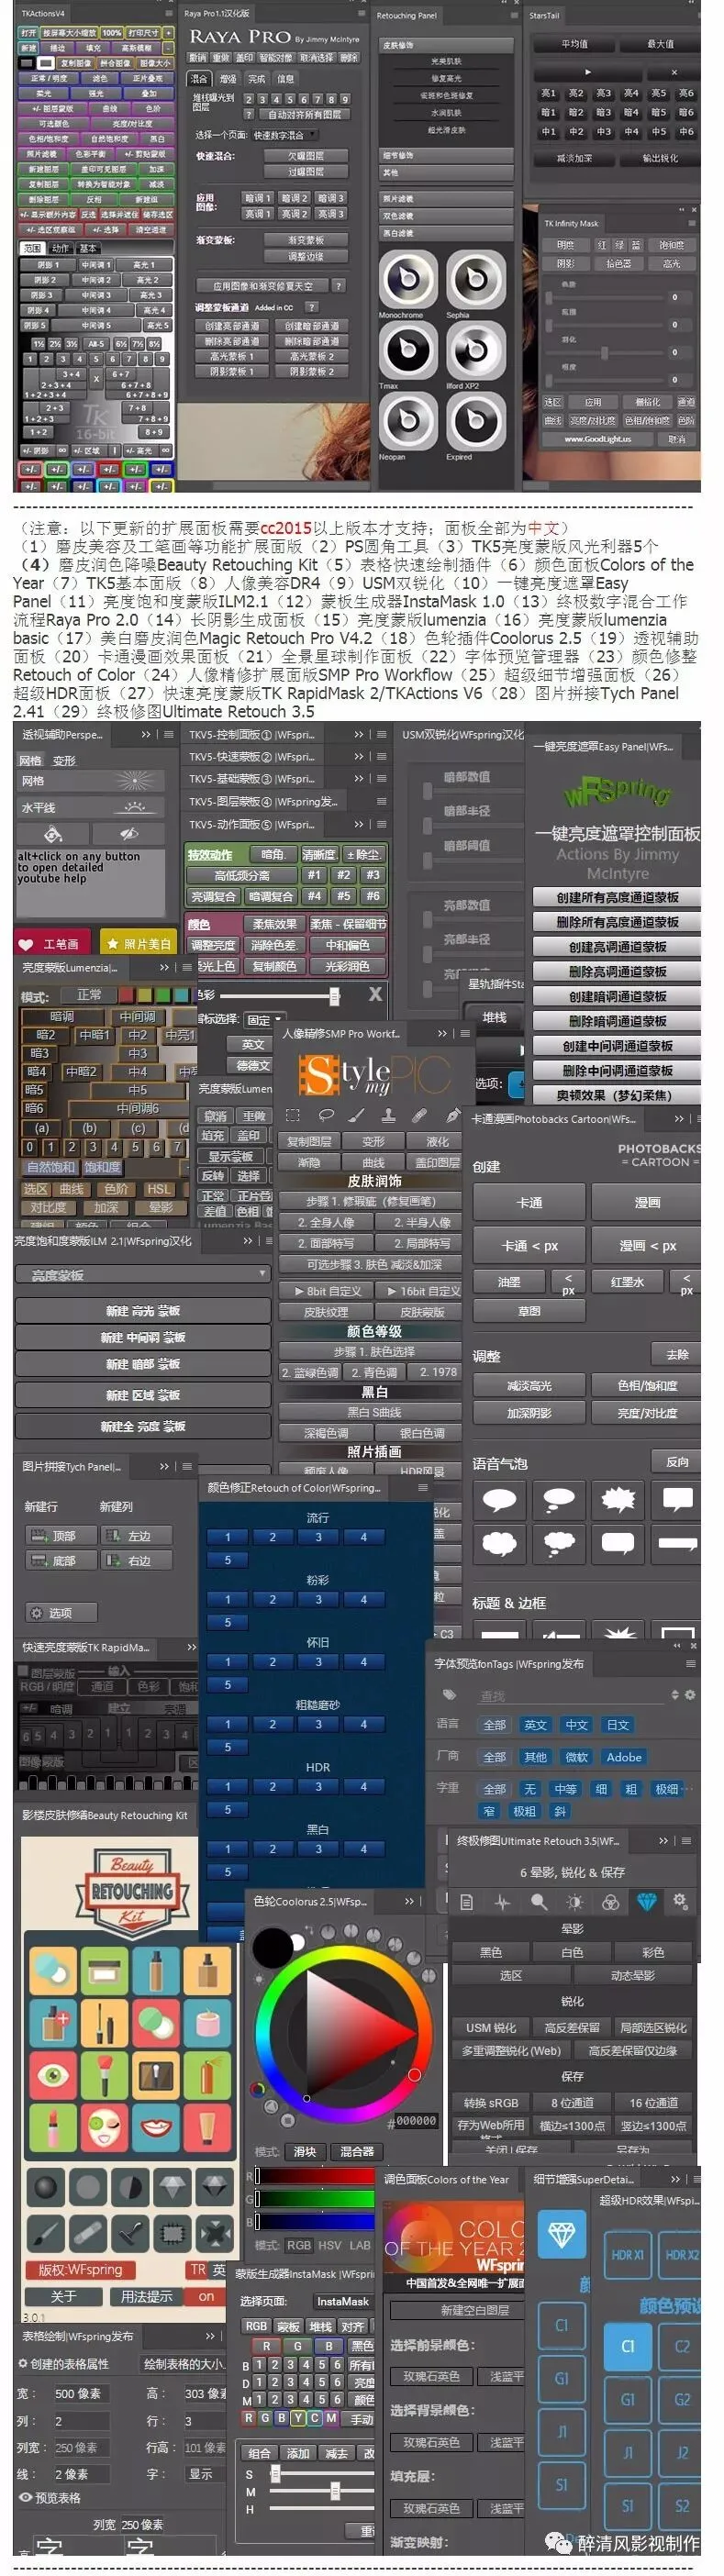The image size is (724, 2576).
Task: Click the Neopan film dial icon
Action: pyautogui.click(x=407, y=420)
